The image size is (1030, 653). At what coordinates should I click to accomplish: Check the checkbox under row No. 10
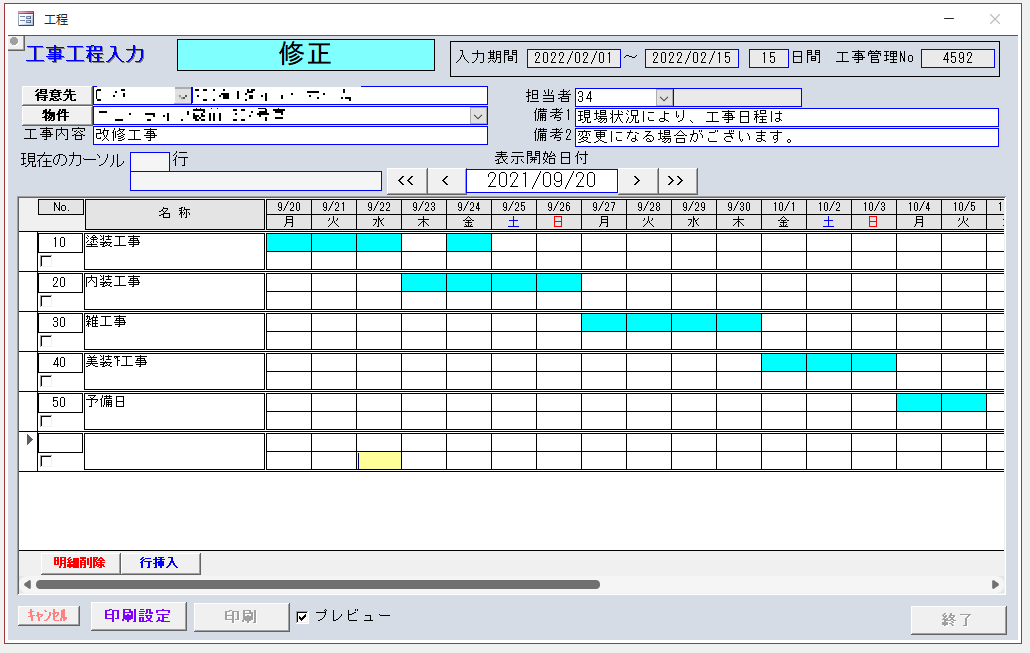point(45,261)
